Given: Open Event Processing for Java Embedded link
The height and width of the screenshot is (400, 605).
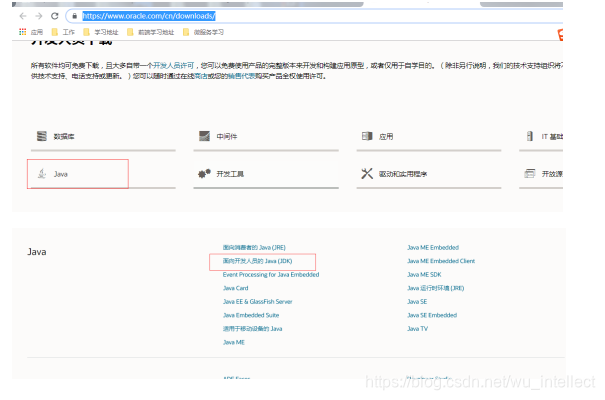Looking at the screenshot, I should (x=271, y=275).
